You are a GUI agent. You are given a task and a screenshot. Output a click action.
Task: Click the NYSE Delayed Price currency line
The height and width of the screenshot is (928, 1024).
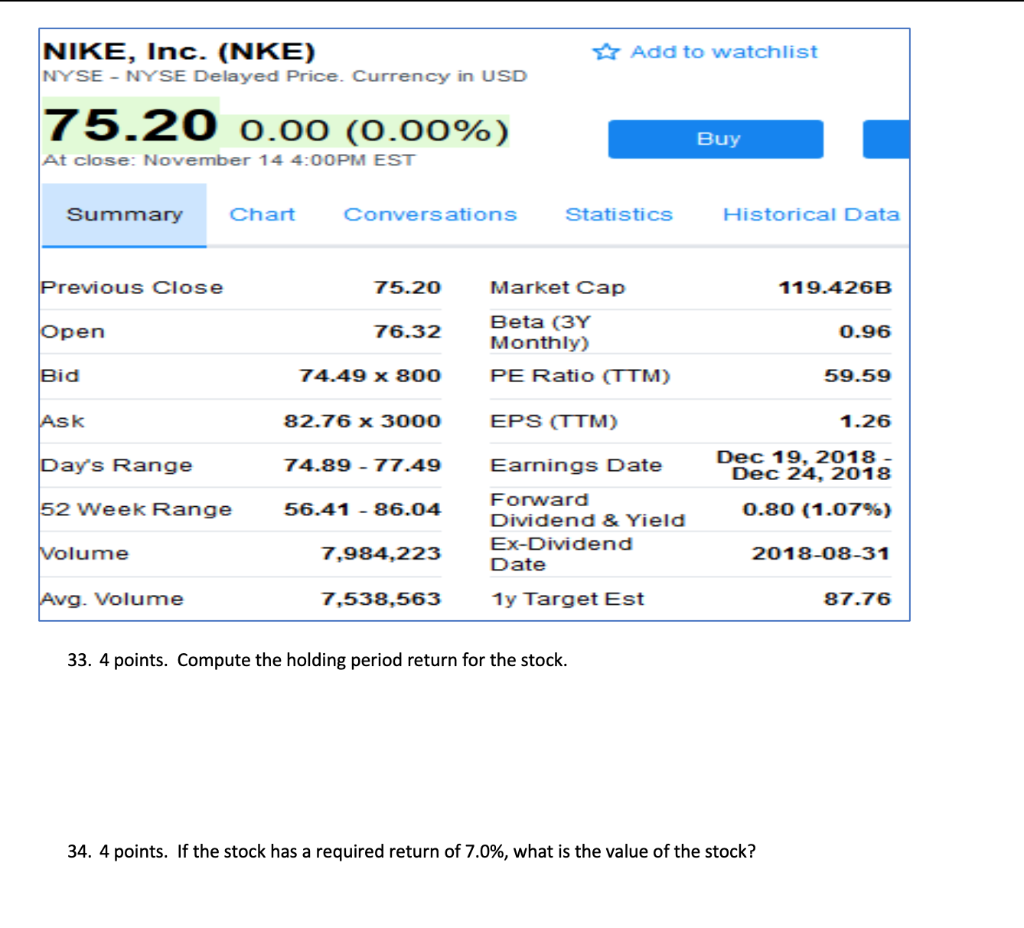point(285,76)
